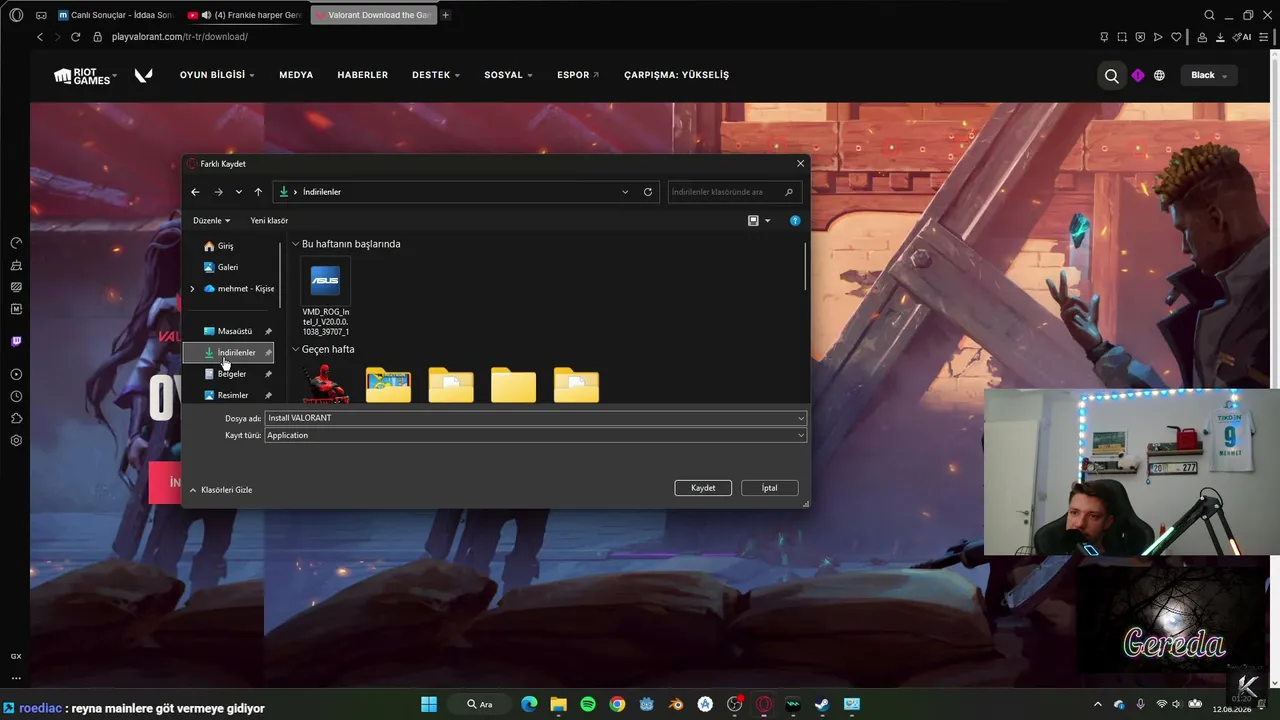Reload the page in Opera
This screenshot has height=720, width=1280.
[x=75, y=37]
